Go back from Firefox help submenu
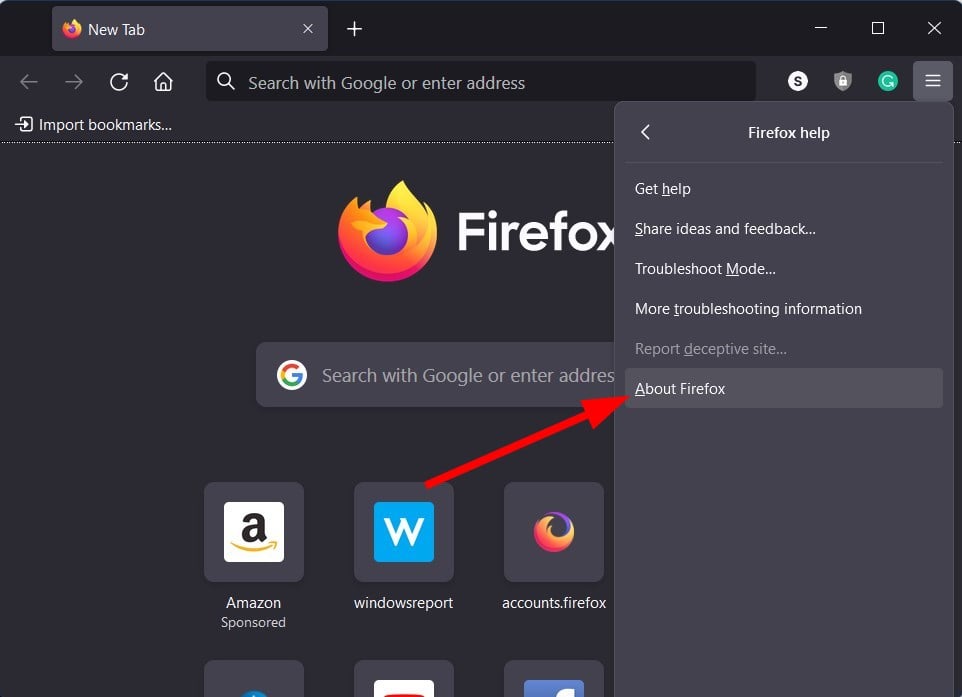Viewport: 962px width, 697px height. [645, 133]
